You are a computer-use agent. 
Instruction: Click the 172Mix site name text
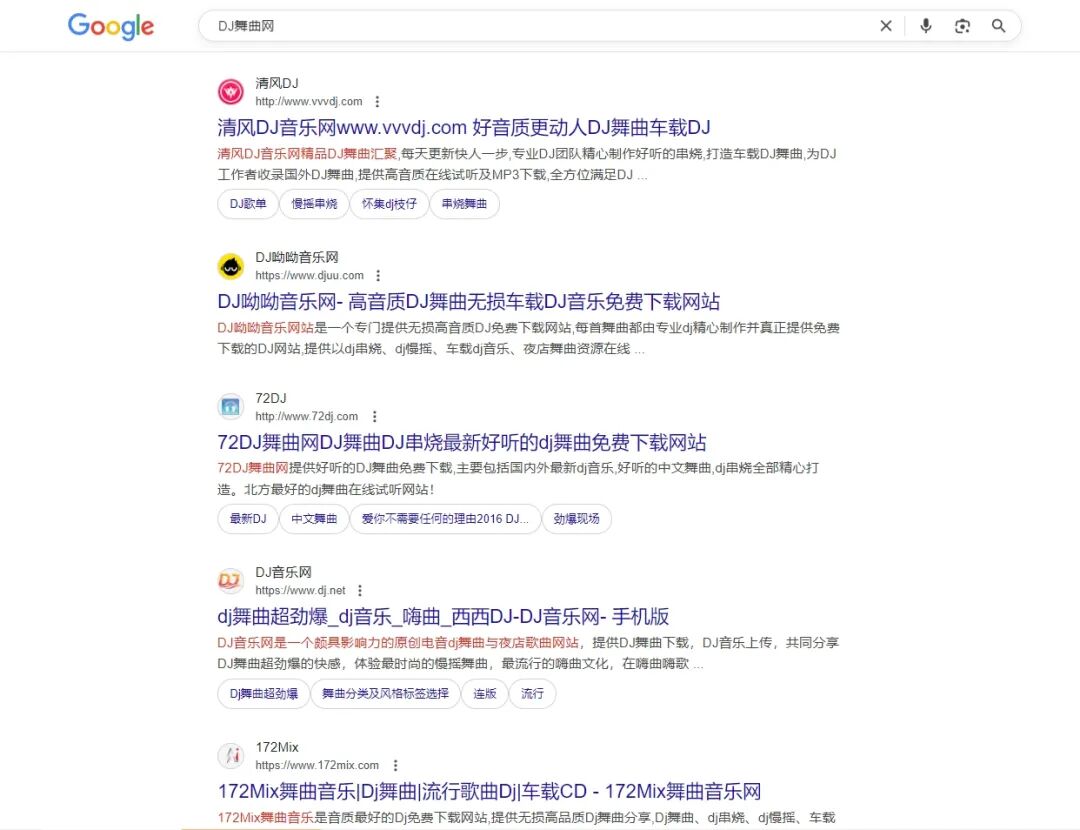click(277, 747)
